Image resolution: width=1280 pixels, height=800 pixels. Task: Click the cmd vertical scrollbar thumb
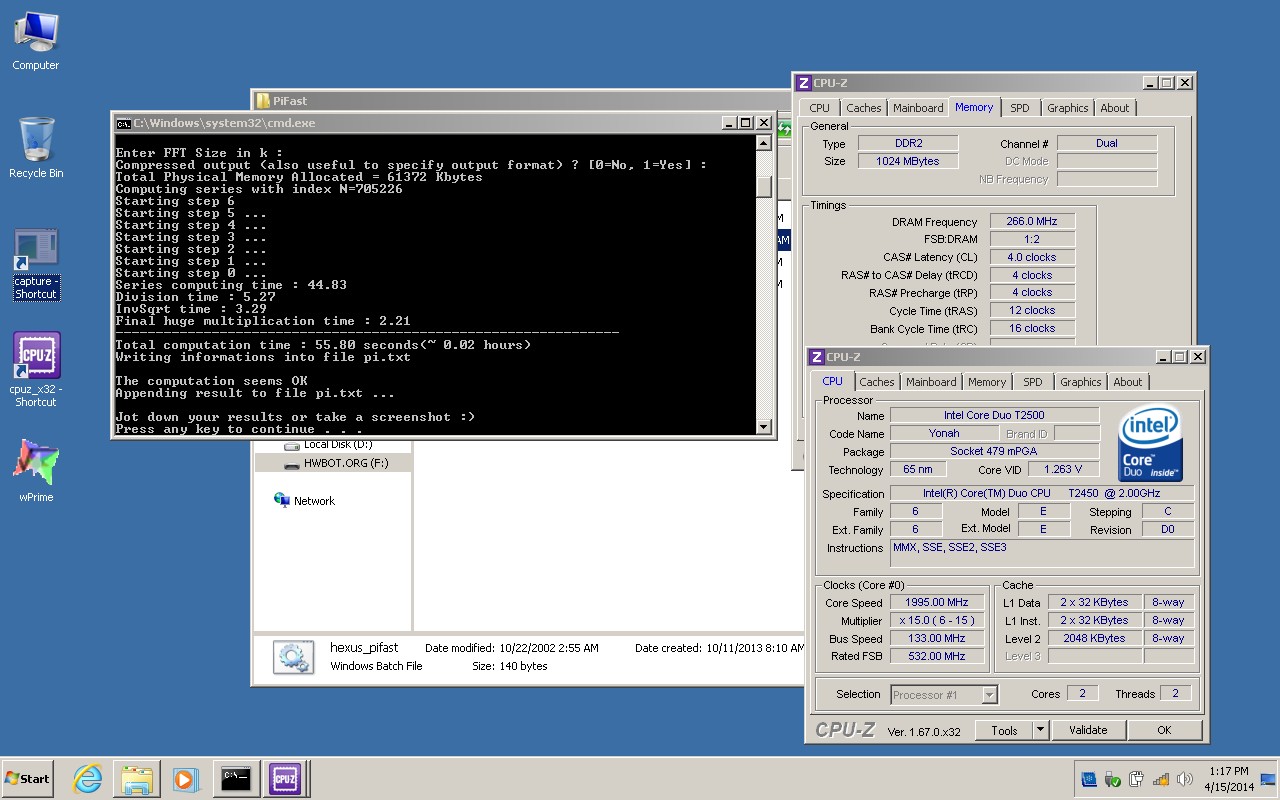[764, 187]
